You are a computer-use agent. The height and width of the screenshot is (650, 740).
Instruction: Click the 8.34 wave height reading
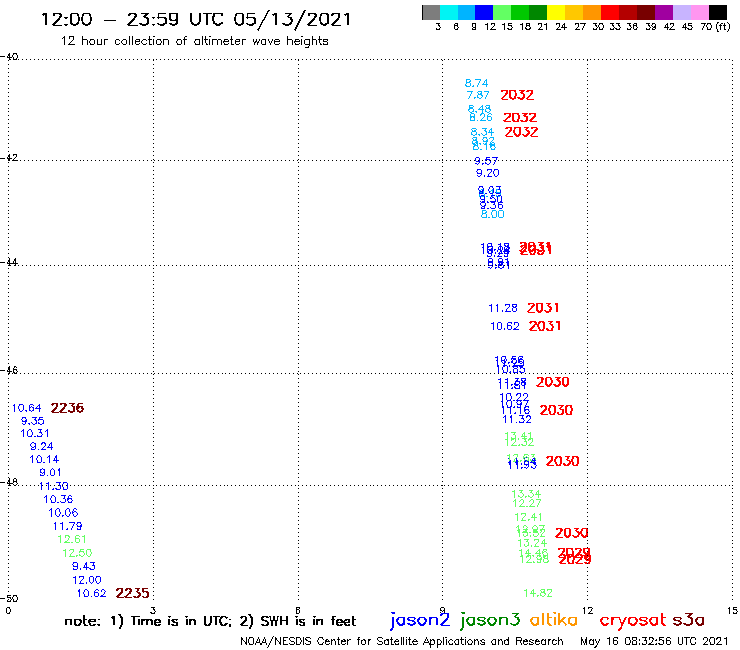[482, 132]
